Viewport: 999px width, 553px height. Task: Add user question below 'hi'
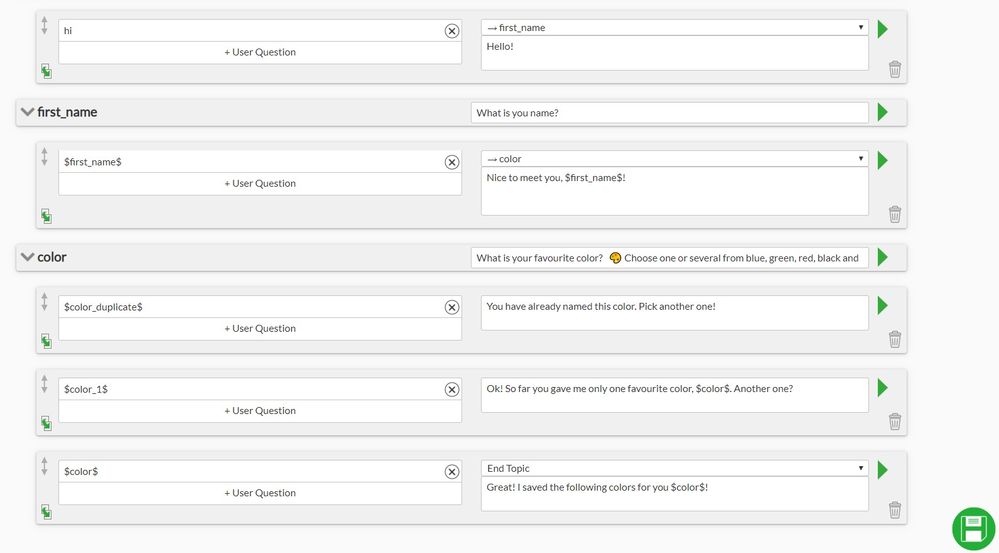260,52
